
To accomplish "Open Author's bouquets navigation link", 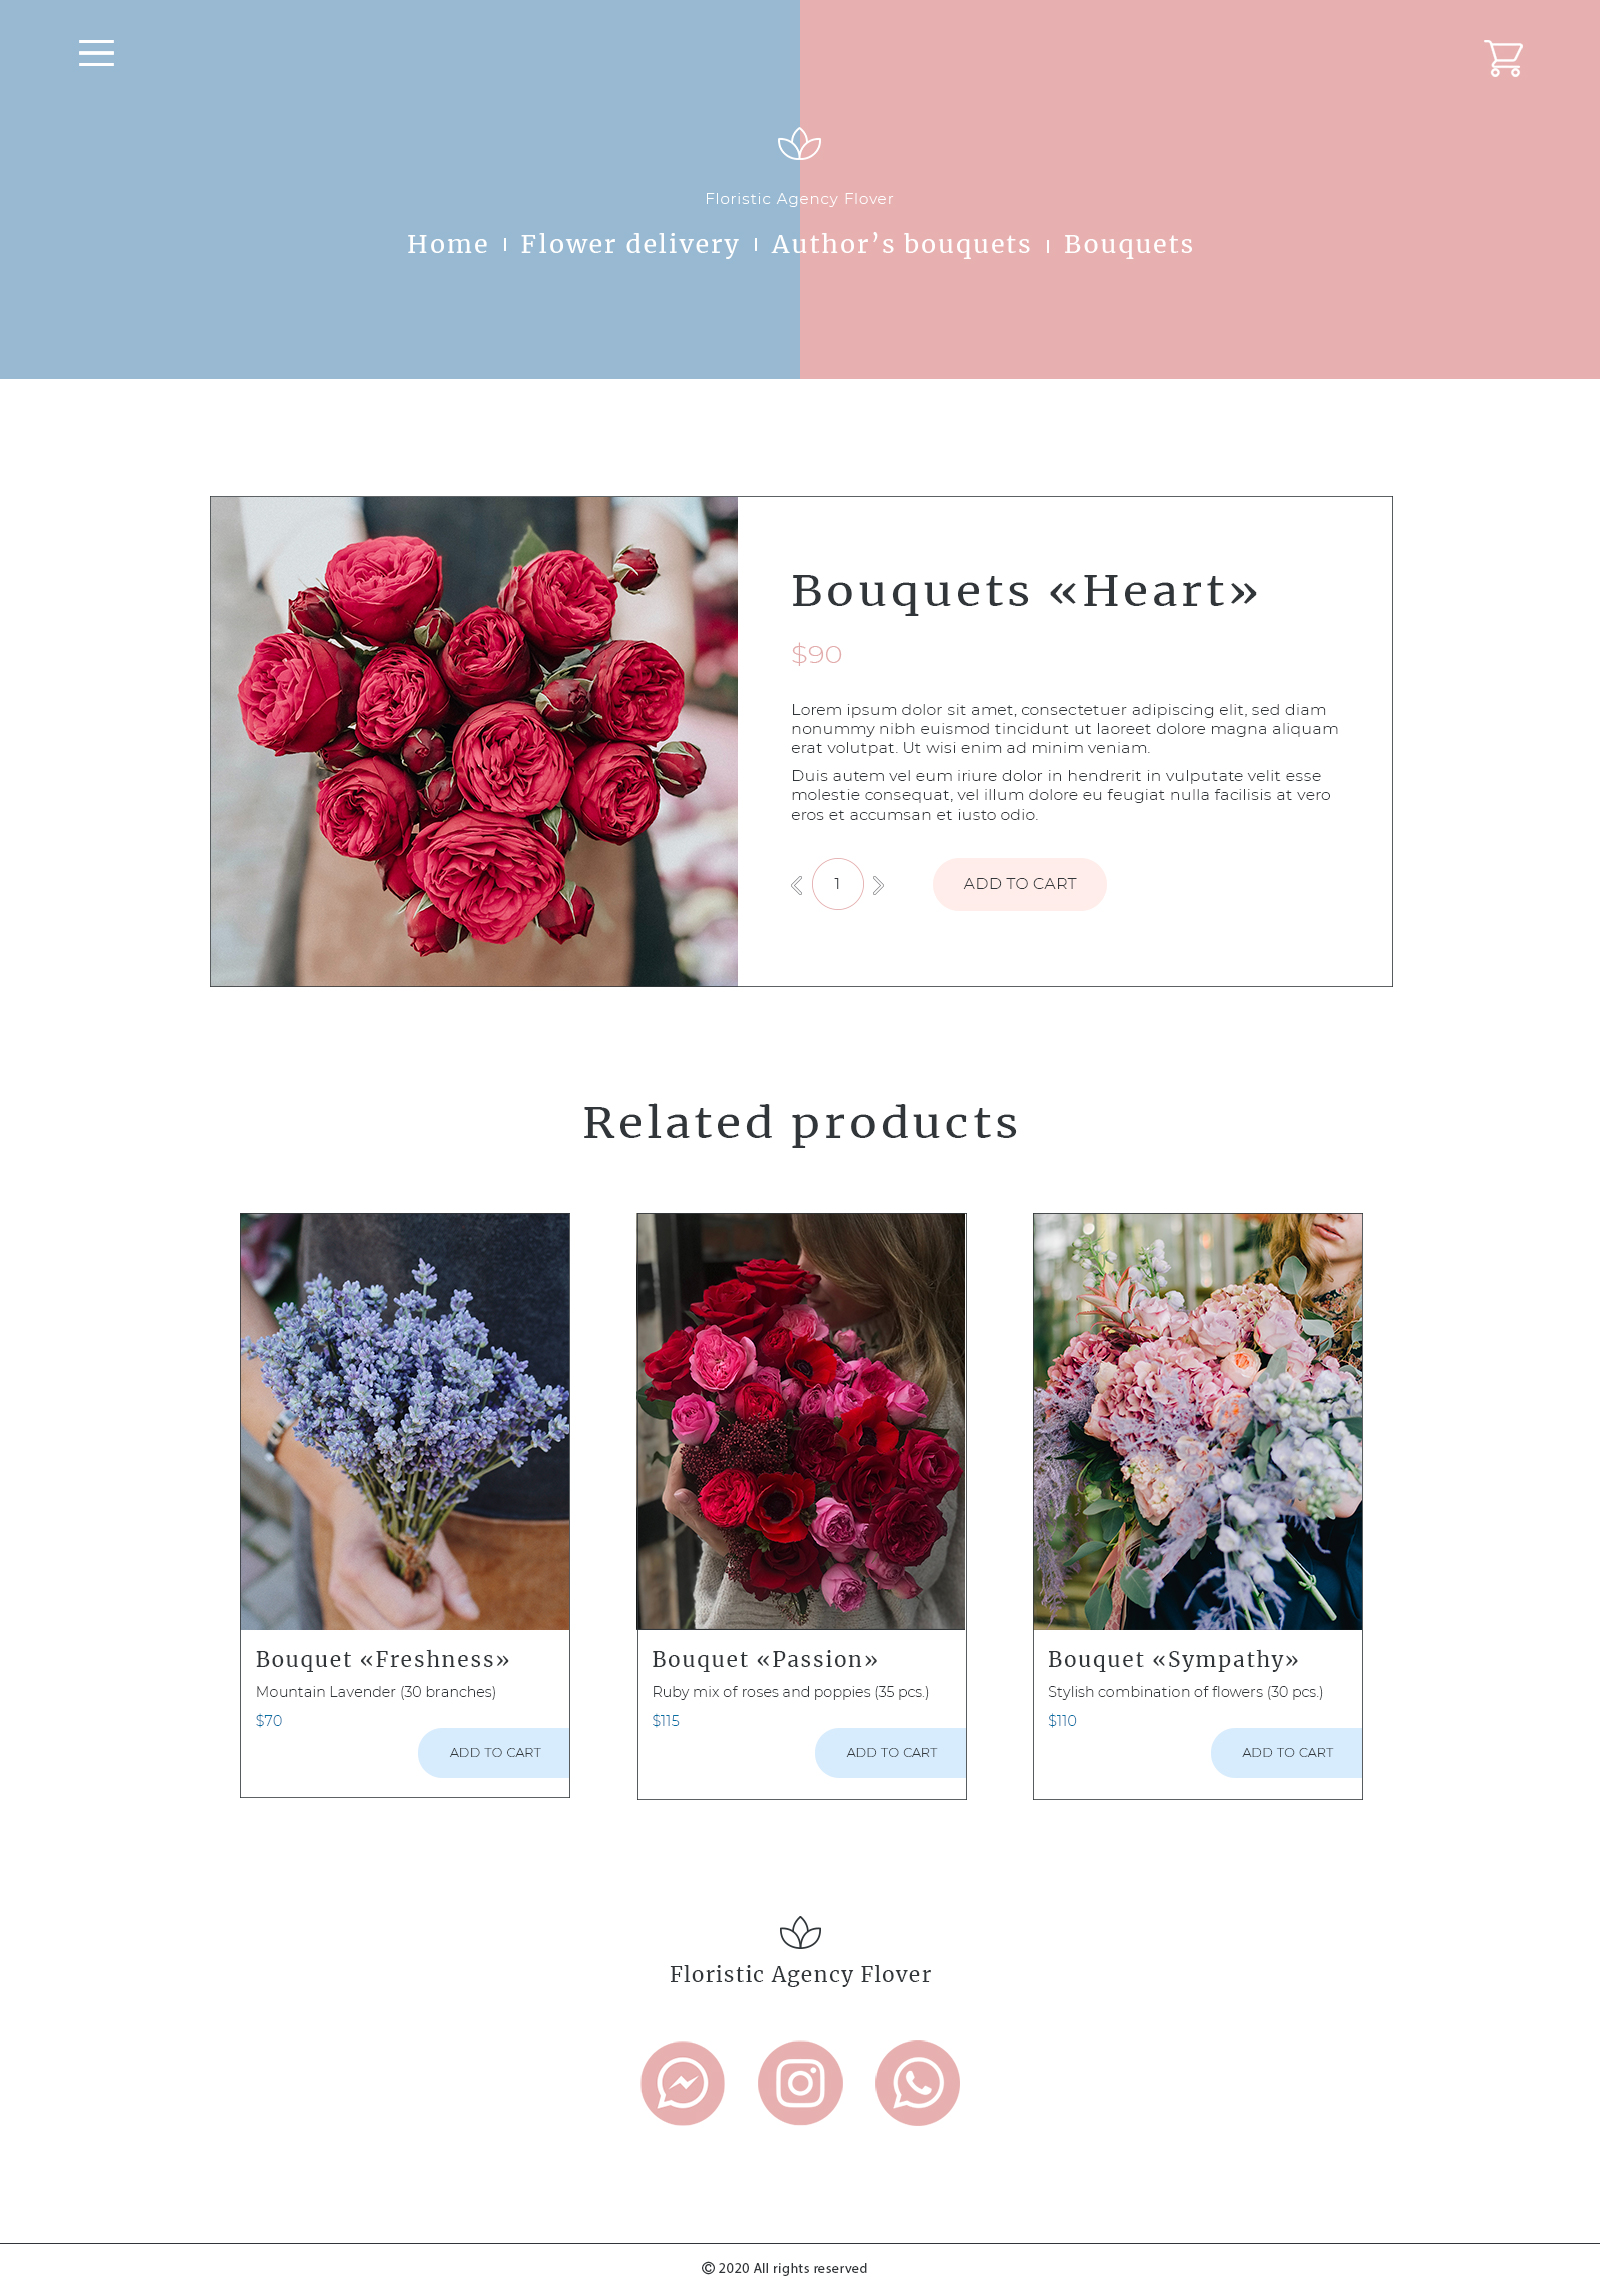I will click(901, 244).
